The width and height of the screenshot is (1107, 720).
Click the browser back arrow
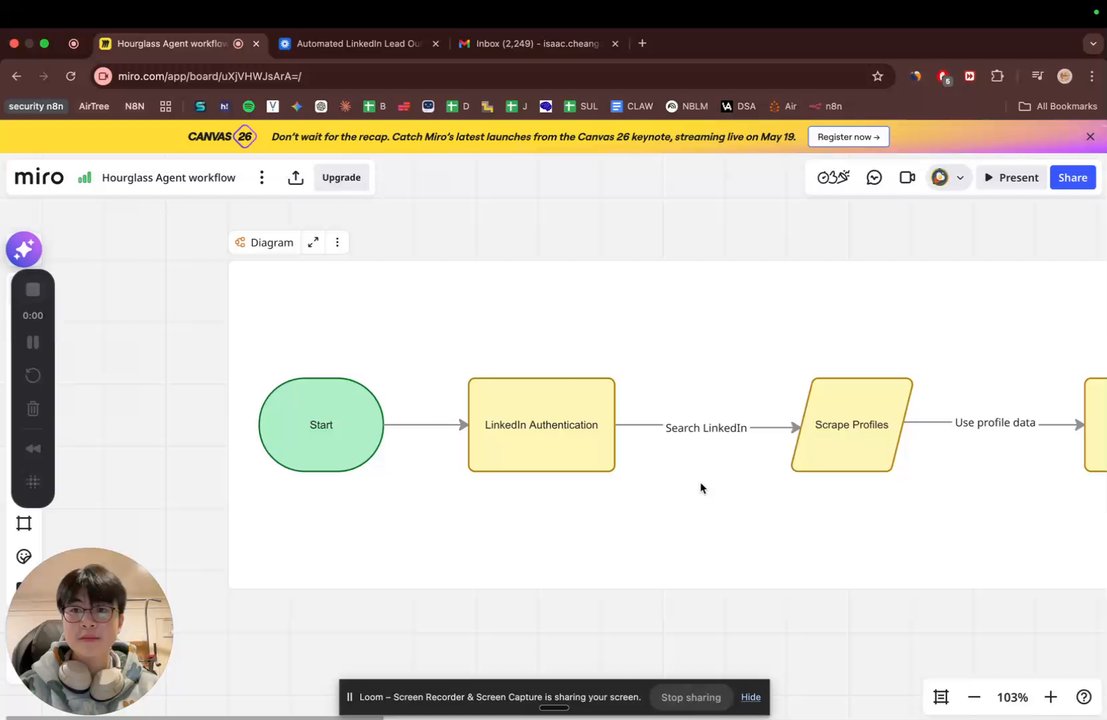click(x=17, y=76)
